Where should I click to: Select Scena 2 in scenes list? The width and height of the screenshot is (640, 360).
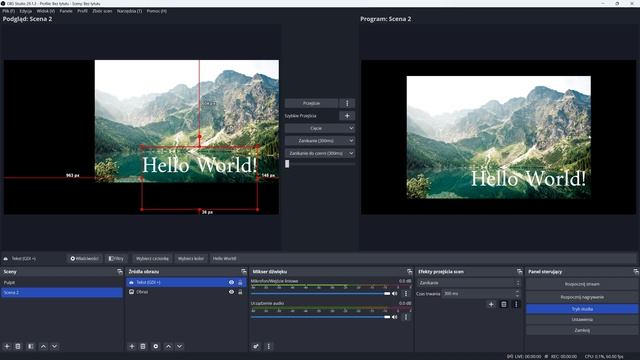62,292
